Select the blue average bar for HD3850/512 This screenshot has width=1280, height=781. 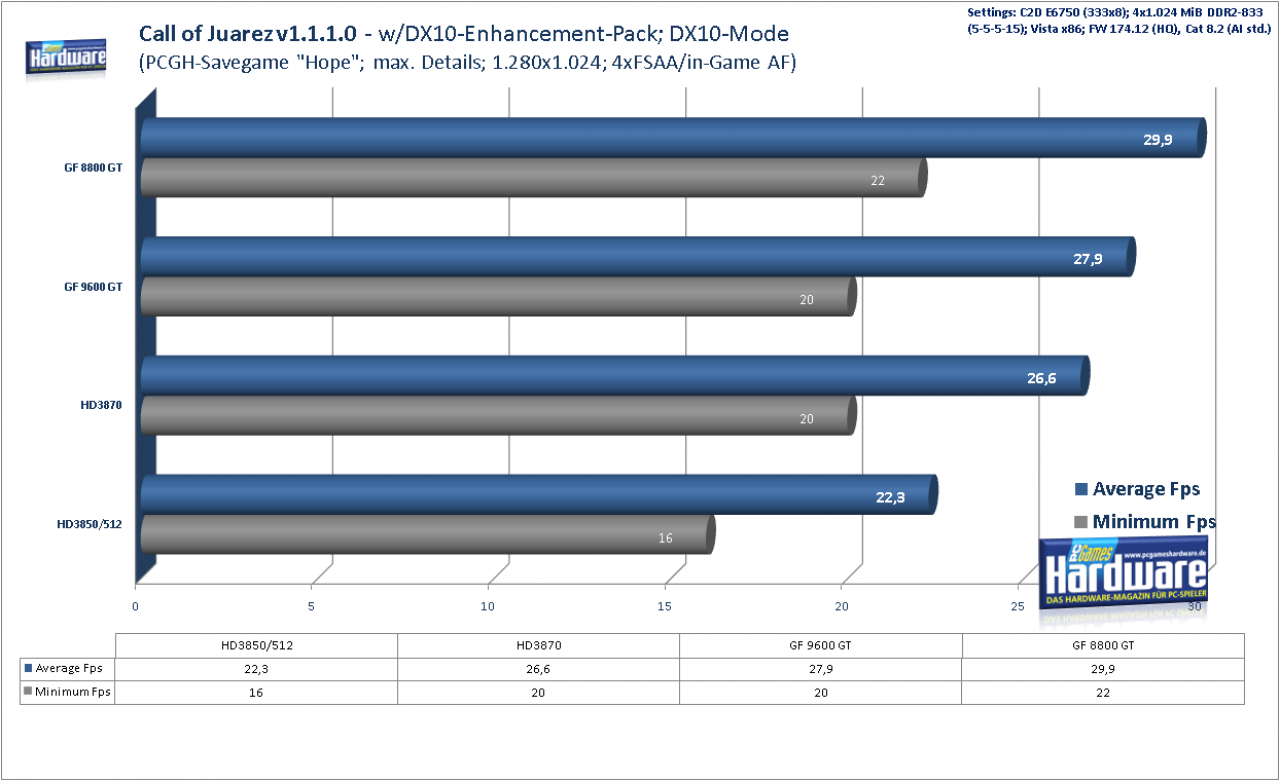click(x=539, y=495)
